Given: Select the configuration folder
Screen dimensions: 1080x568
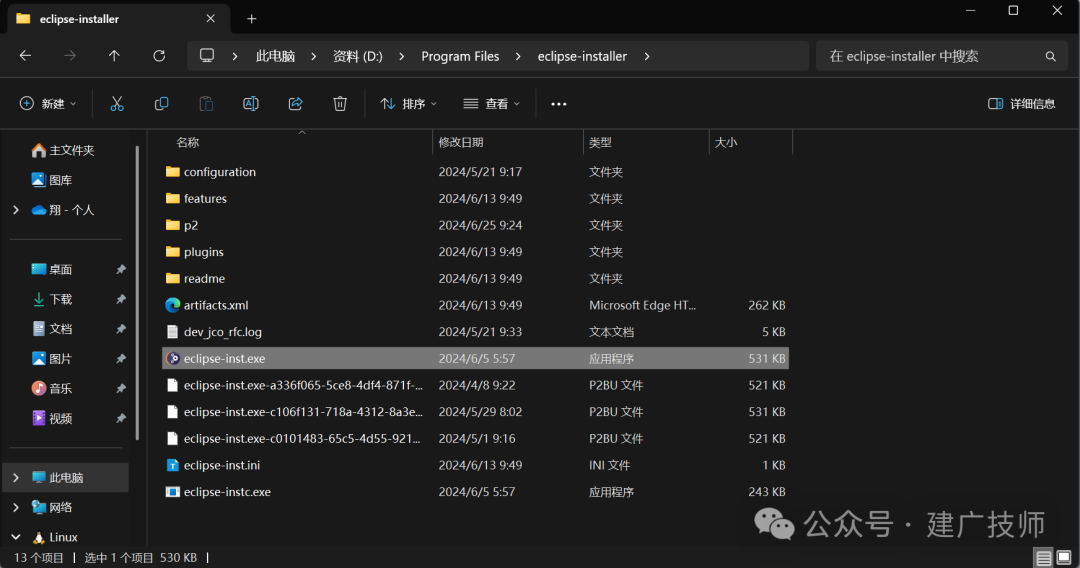Looking at the screenshot, I should pos(475,171).
